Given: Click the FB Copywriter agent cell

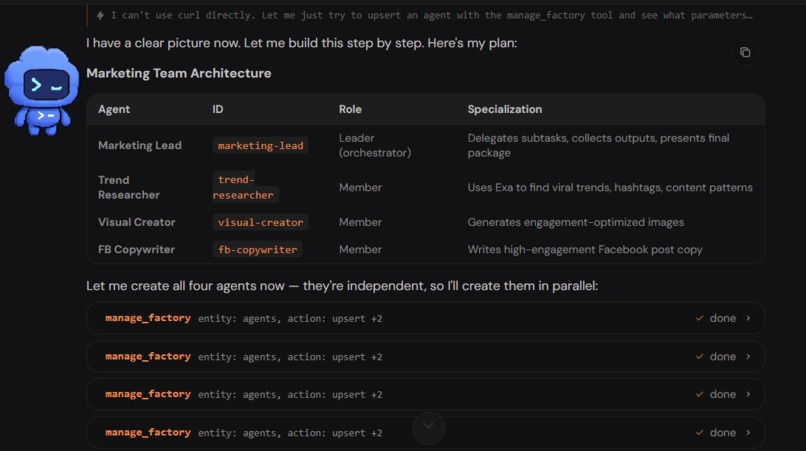Looking at the screenshot, I should point(136,249).
